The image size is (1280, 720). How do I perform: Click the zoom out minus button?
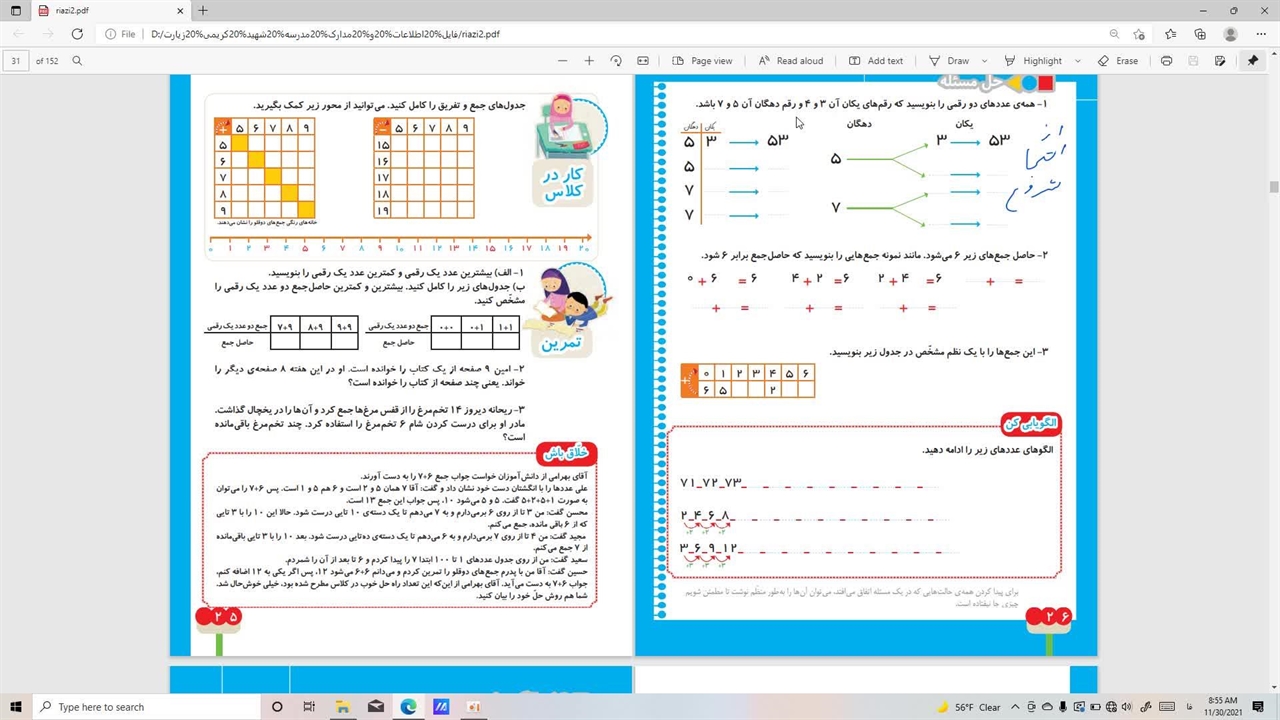pos(562,61)
